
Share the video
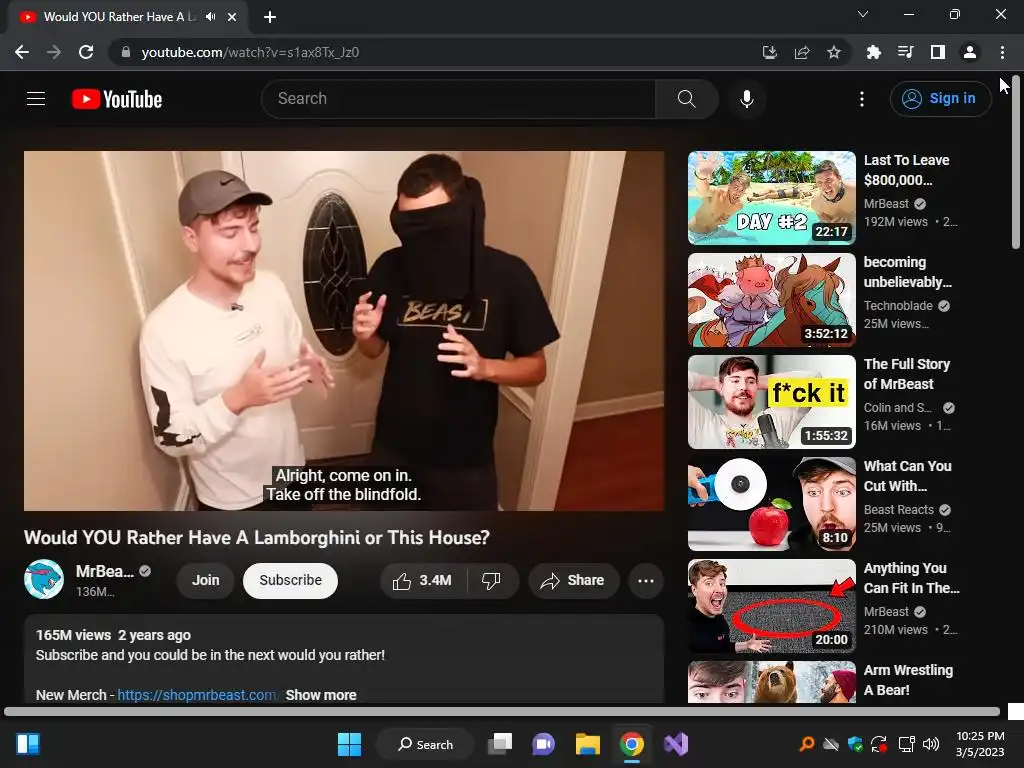573,581
